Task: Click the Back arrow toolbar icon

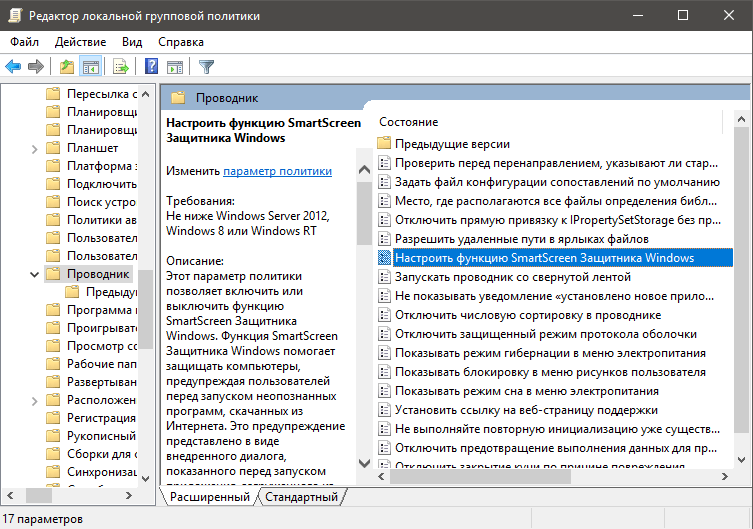Action: pyautogui.click(x=13, y=66)
